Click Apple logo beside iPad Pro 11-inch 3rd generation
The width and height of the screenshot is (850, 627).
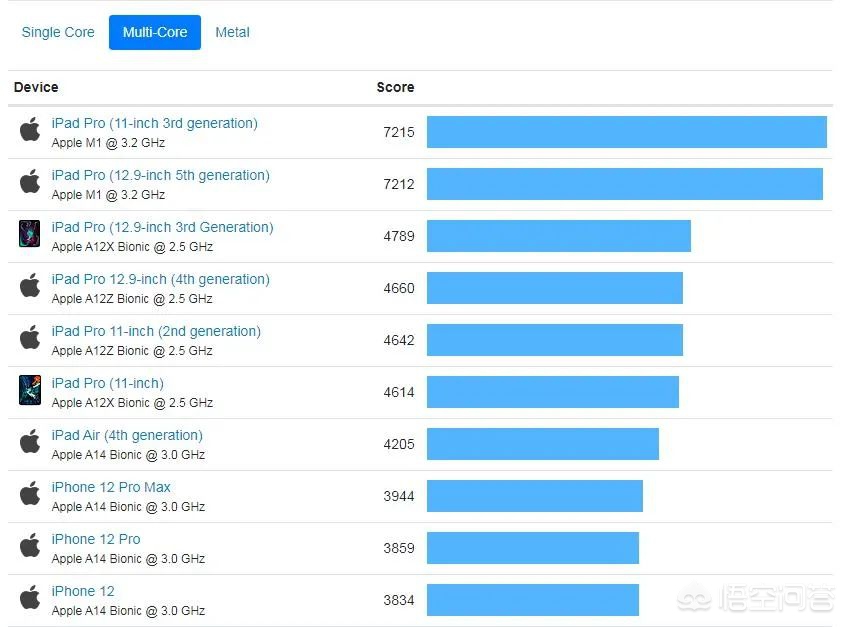[30, 130]
